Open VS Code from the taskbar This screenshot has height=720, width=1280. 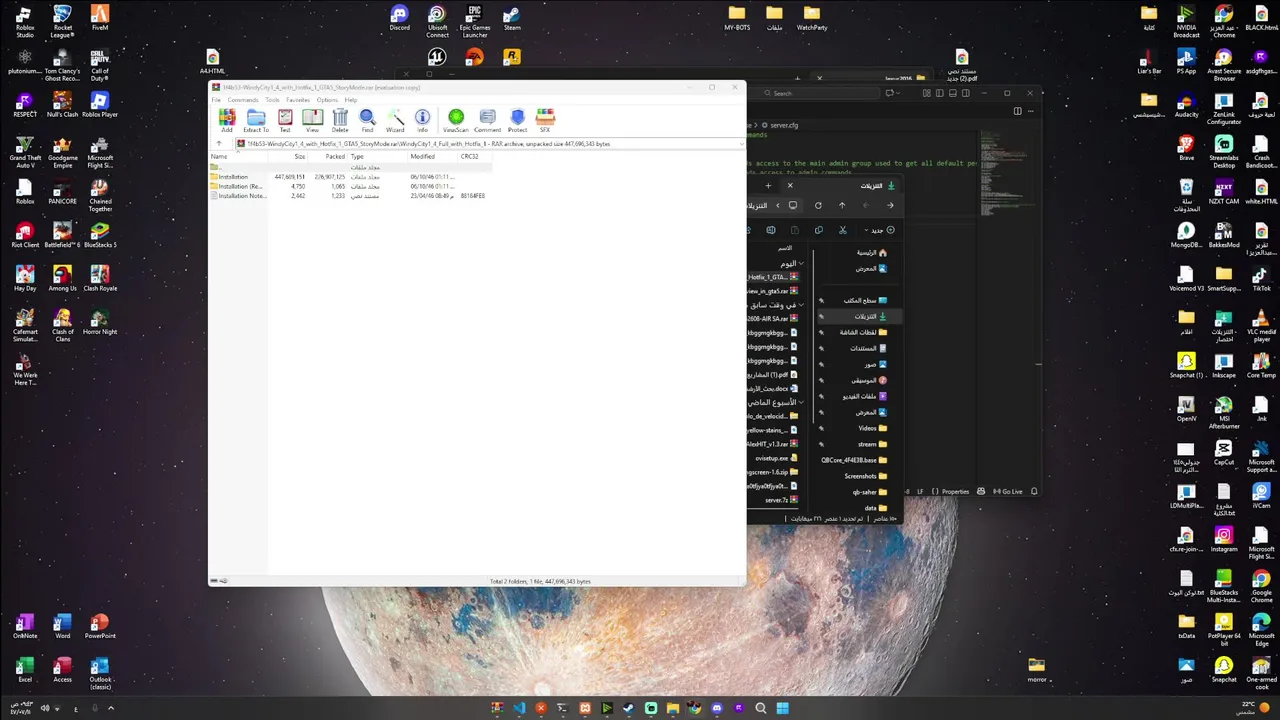[519, 708]
